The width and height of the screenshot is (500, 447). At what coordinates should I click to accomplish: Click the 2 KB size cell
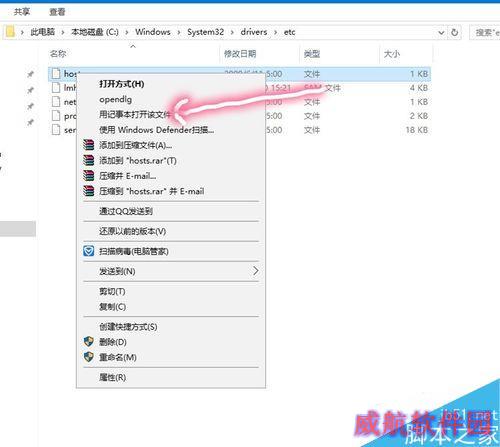(419, 116)
